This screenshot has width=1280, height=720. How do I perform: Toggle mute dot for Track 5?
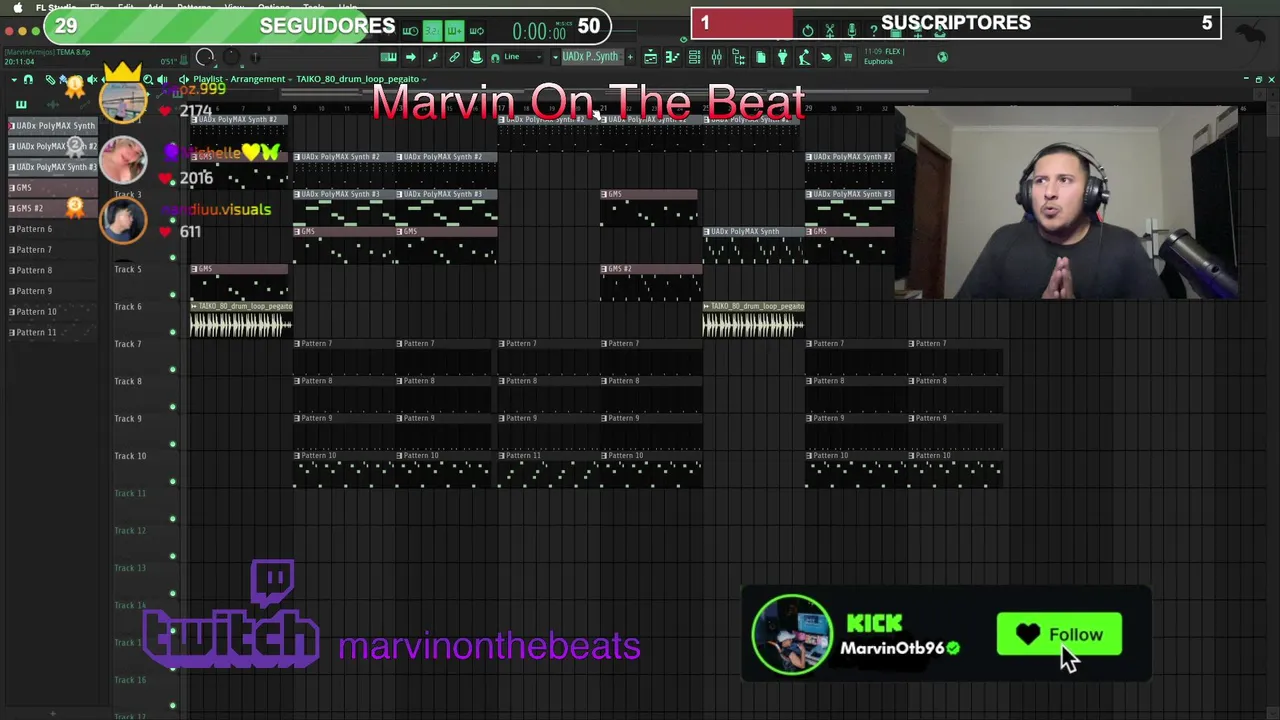(x=172, y=295)
